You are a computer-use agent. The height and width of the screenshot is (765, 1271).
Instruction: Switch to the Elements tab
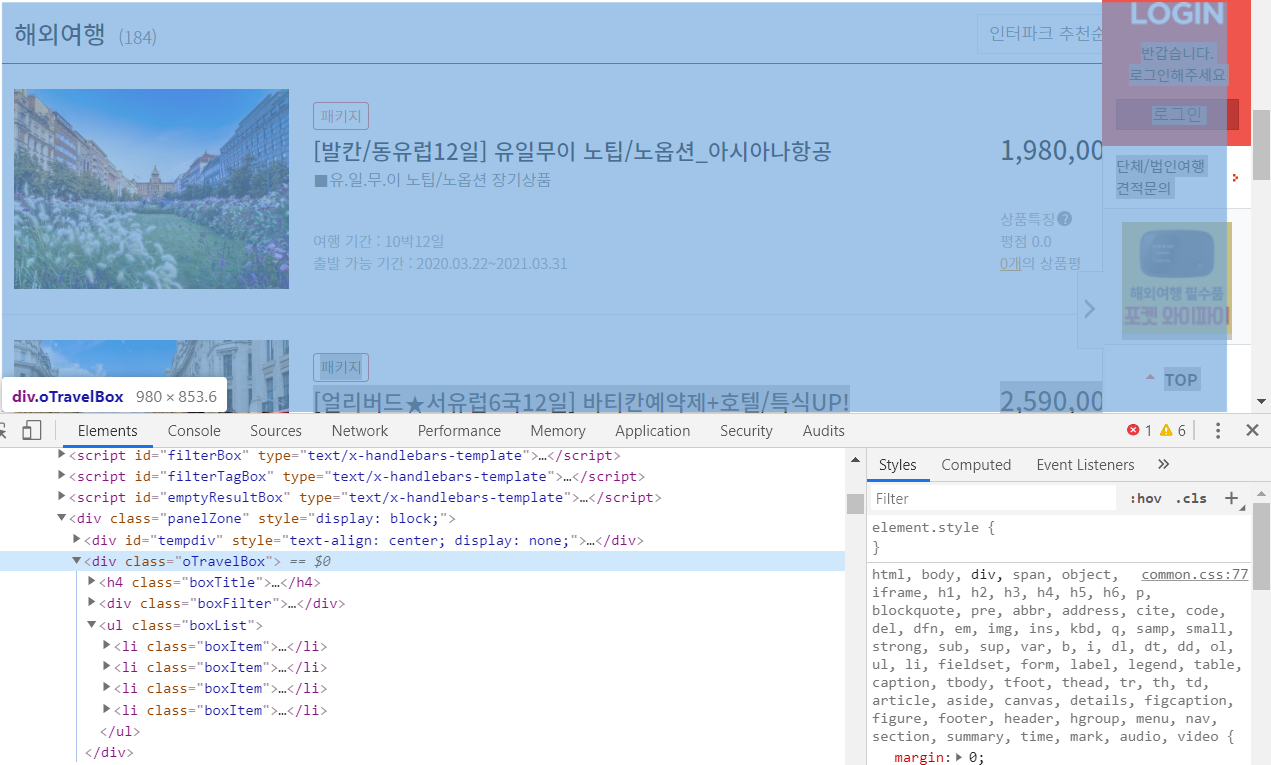107,430
